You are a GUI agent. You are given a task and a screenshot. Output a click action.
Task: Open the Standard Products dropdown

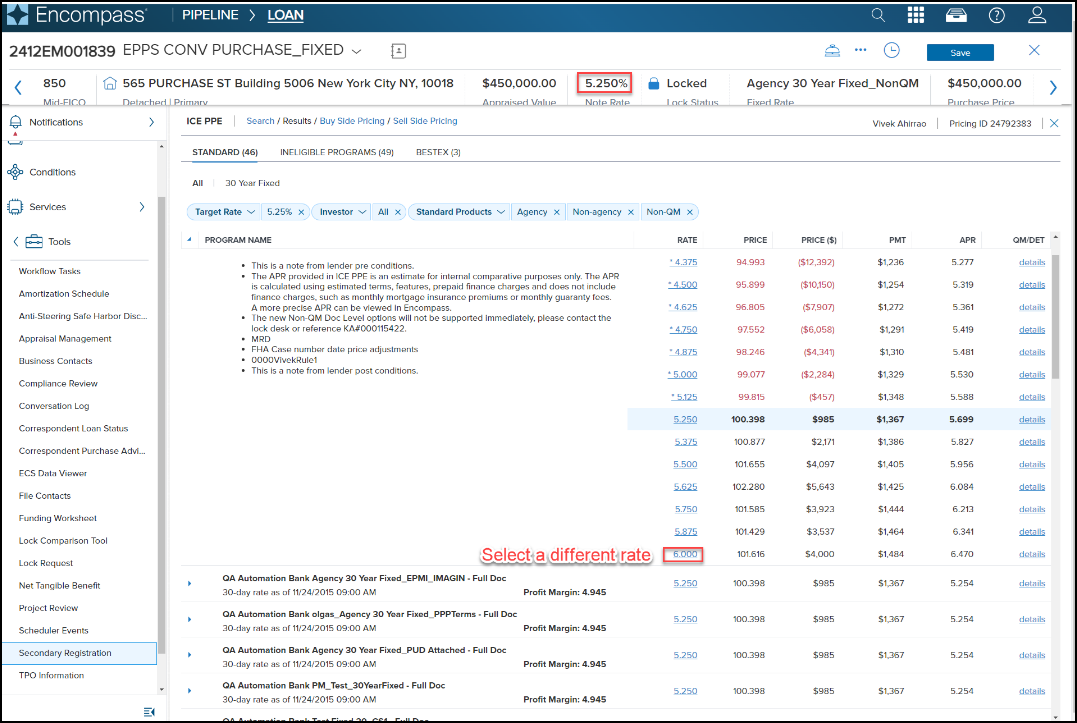coord(460,212)
